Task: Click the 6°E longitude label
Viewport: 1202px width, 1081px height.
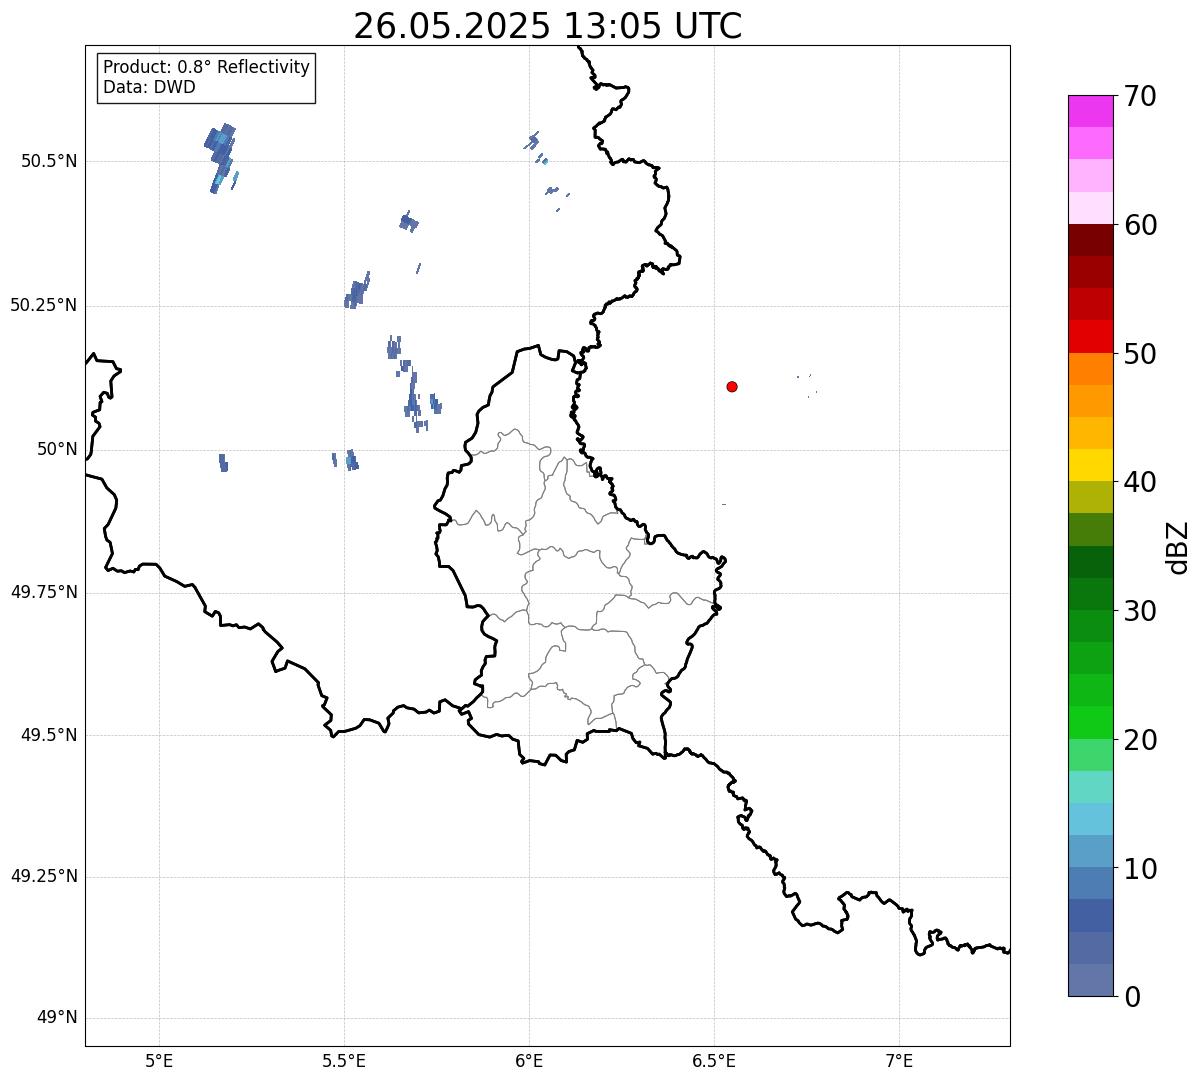Action: click(529, 1060)
